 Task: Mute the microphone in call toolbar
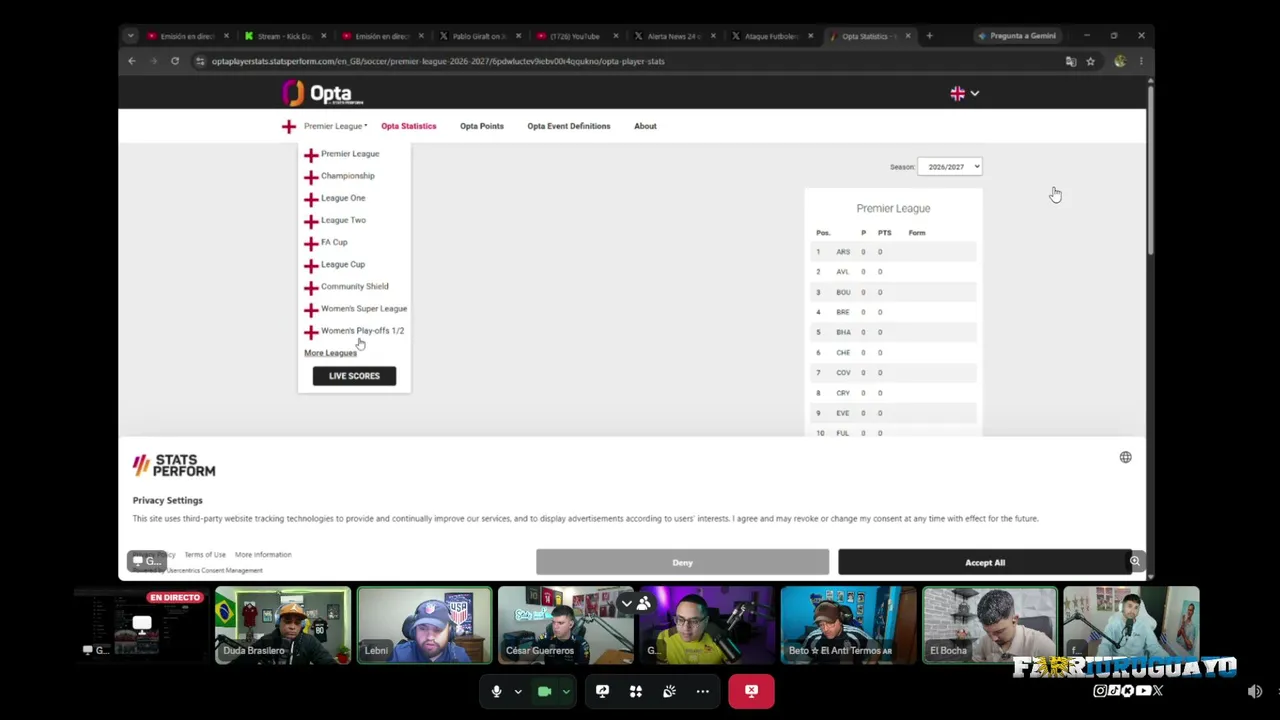(x=496, y=691)
